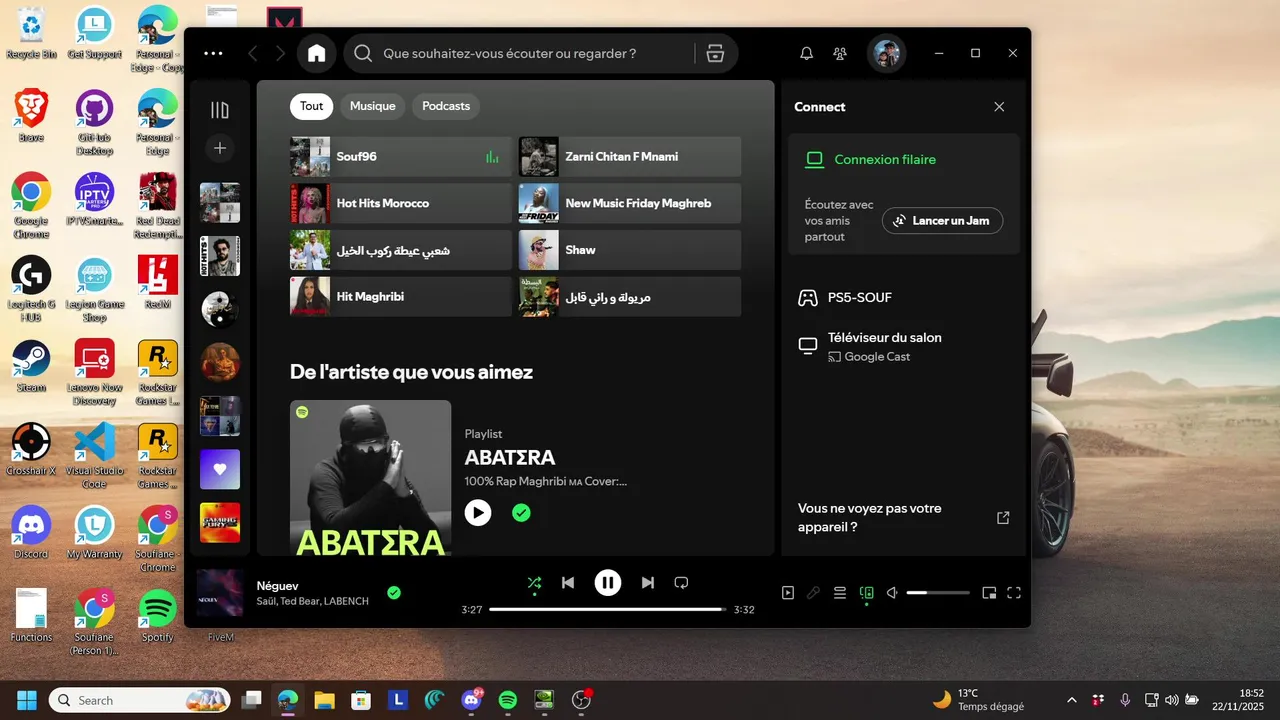Close the Connect panel
Viewport: 1280px width, 720px height.
point(999,107)
